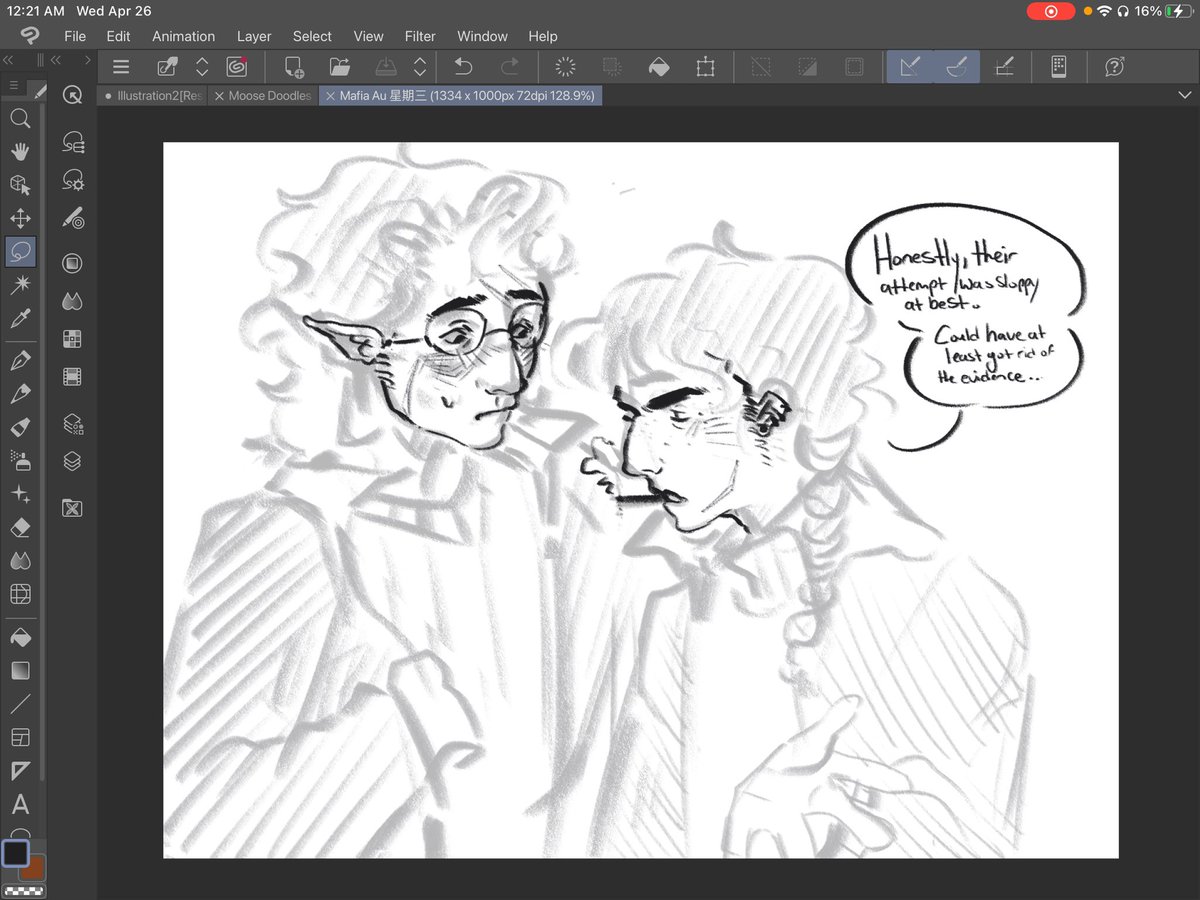The width and height of the screenshot is (1200, 900).
Task: Open the tool palette small menu icon
Action: click(14, 86)
